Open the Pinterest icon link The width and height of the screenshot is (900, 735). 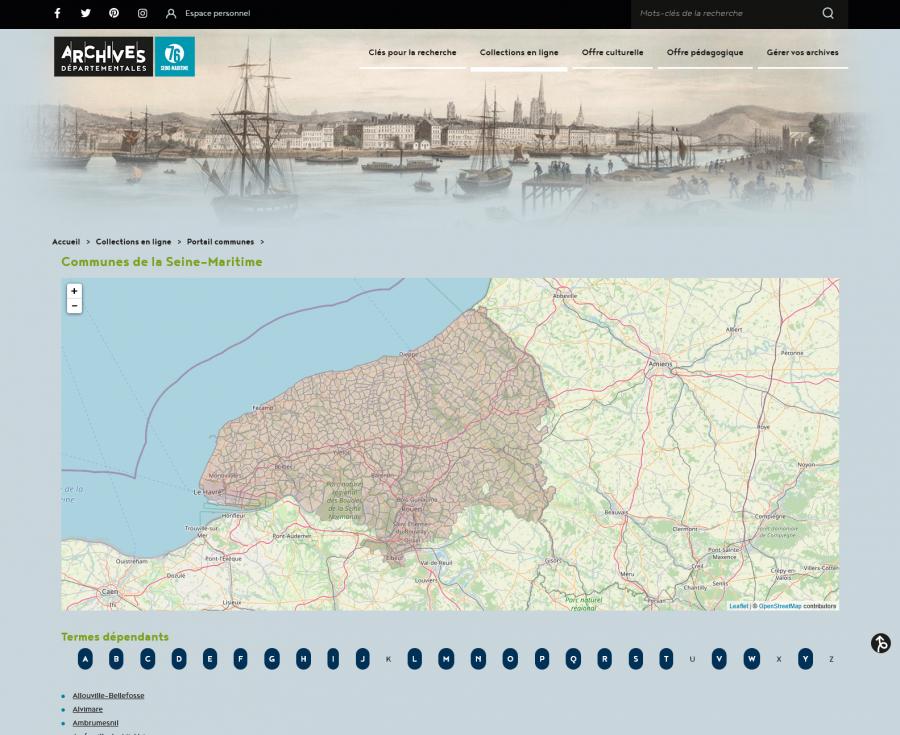(x=114, y=13)
